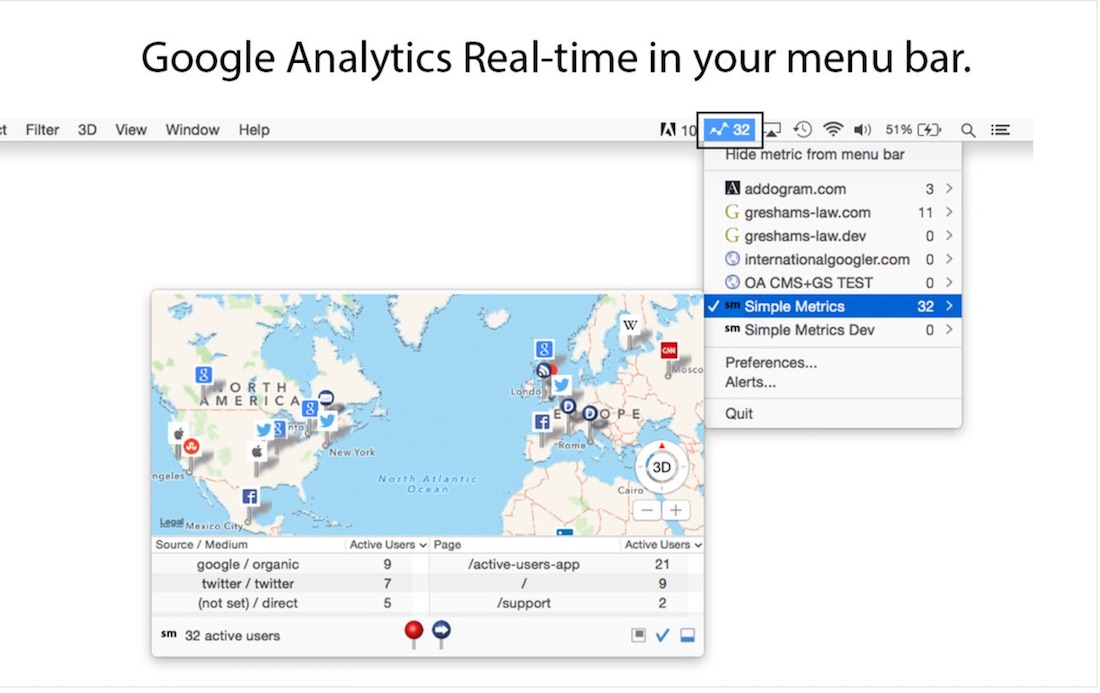Click the sm logo beside 32 active users
The width and height of the screenshot is (1100, 693).
click(168, 634)
